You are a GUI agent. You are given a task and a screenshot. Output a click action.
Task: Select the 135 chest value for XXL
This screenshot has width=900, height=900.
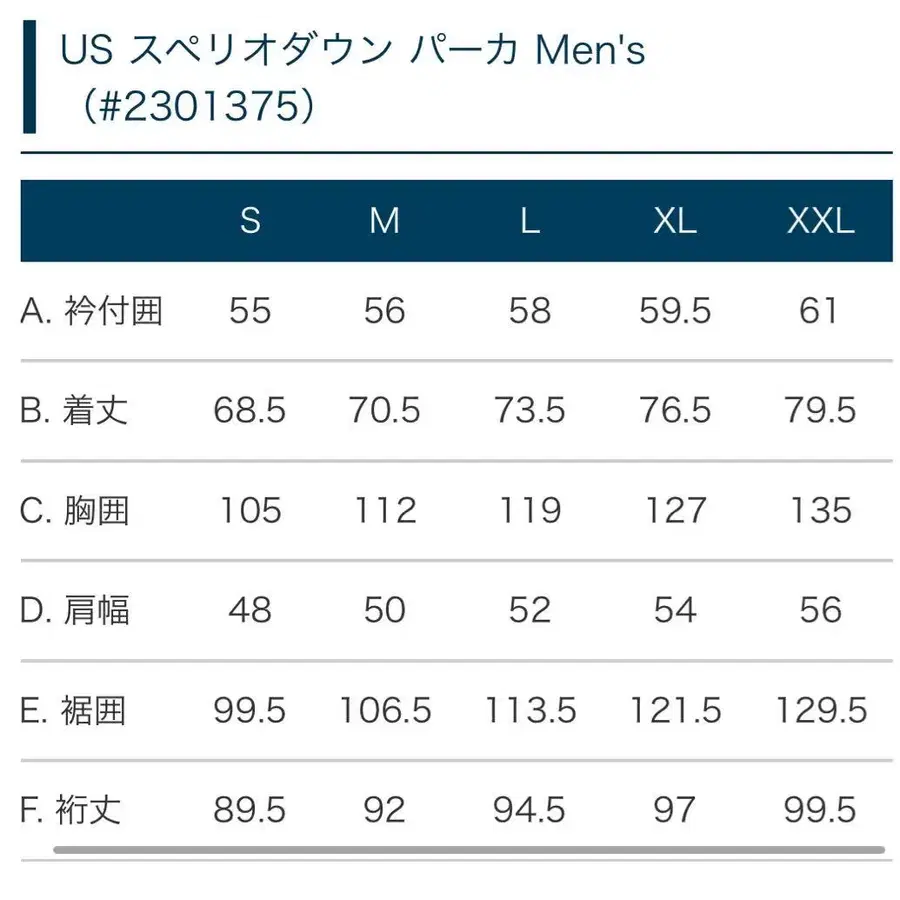tap(820, 510)
